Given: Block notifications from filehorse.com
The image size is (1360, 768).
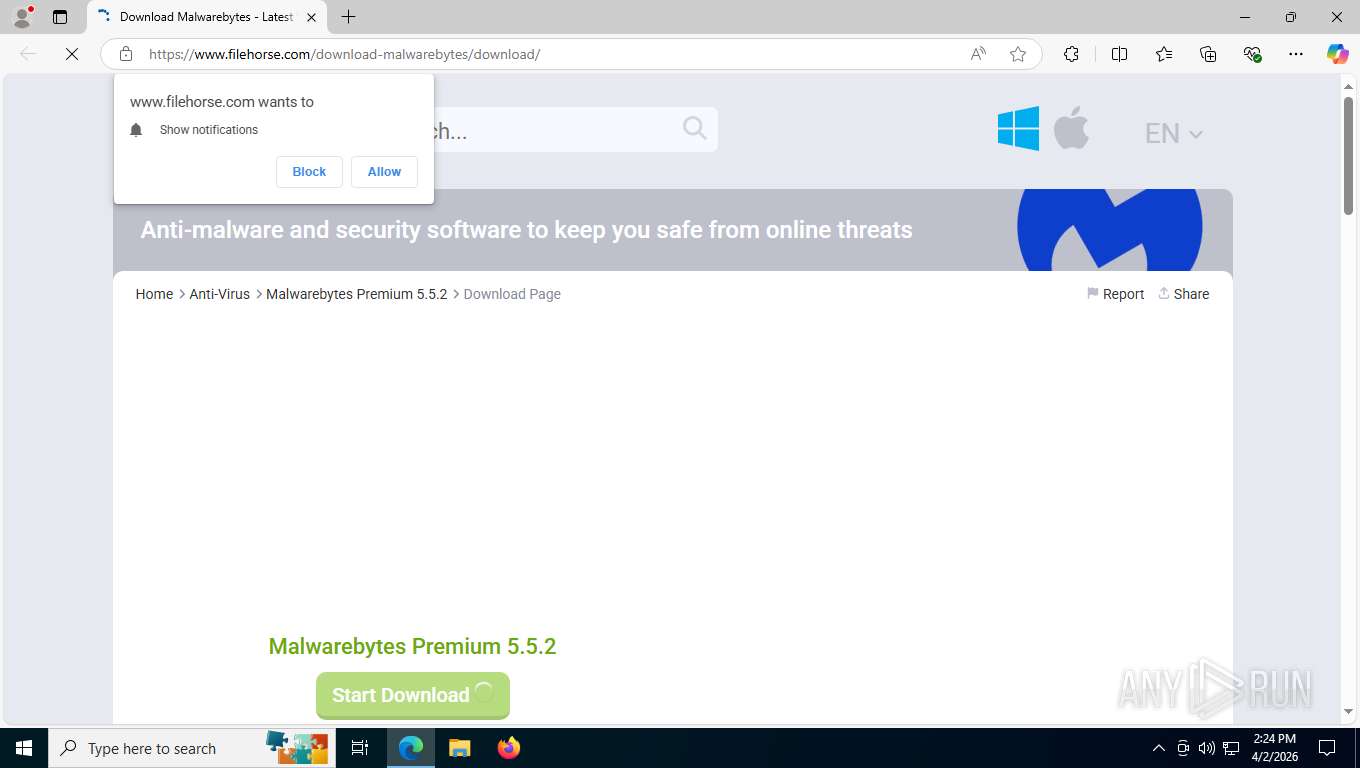Looking at the screenshot, I should pos(309,172).
